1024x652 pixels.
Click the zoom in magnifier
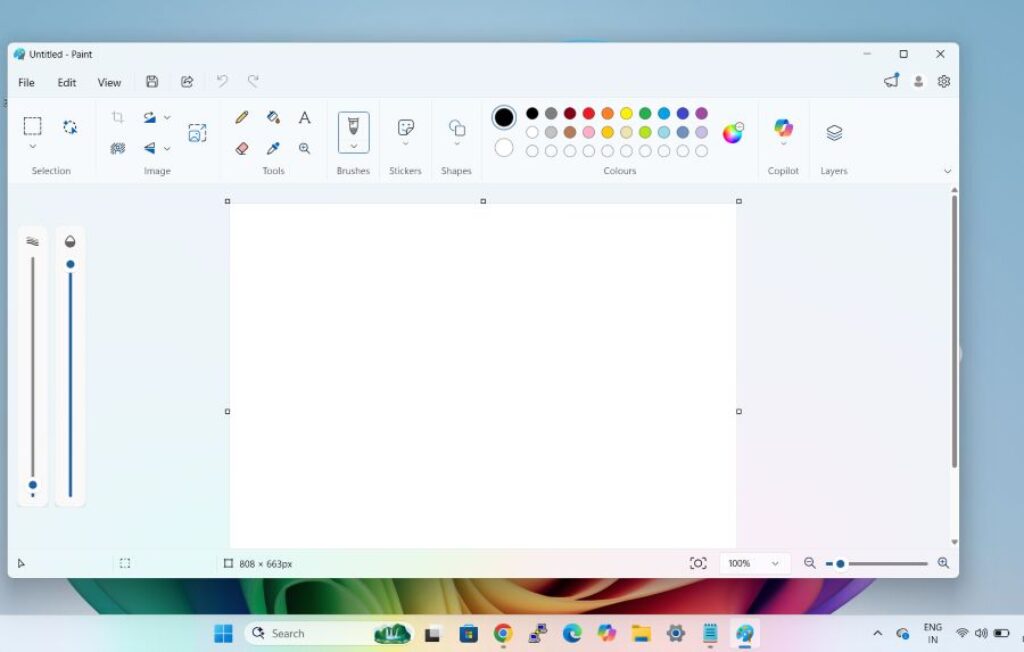point(943,562)
